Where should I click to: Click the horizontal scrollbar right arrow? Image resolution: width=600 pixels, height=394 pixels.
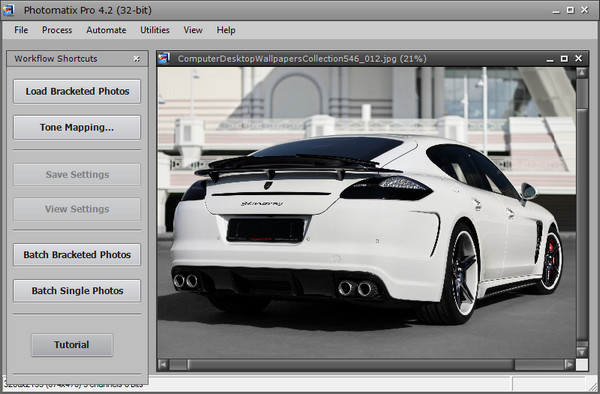569,365
